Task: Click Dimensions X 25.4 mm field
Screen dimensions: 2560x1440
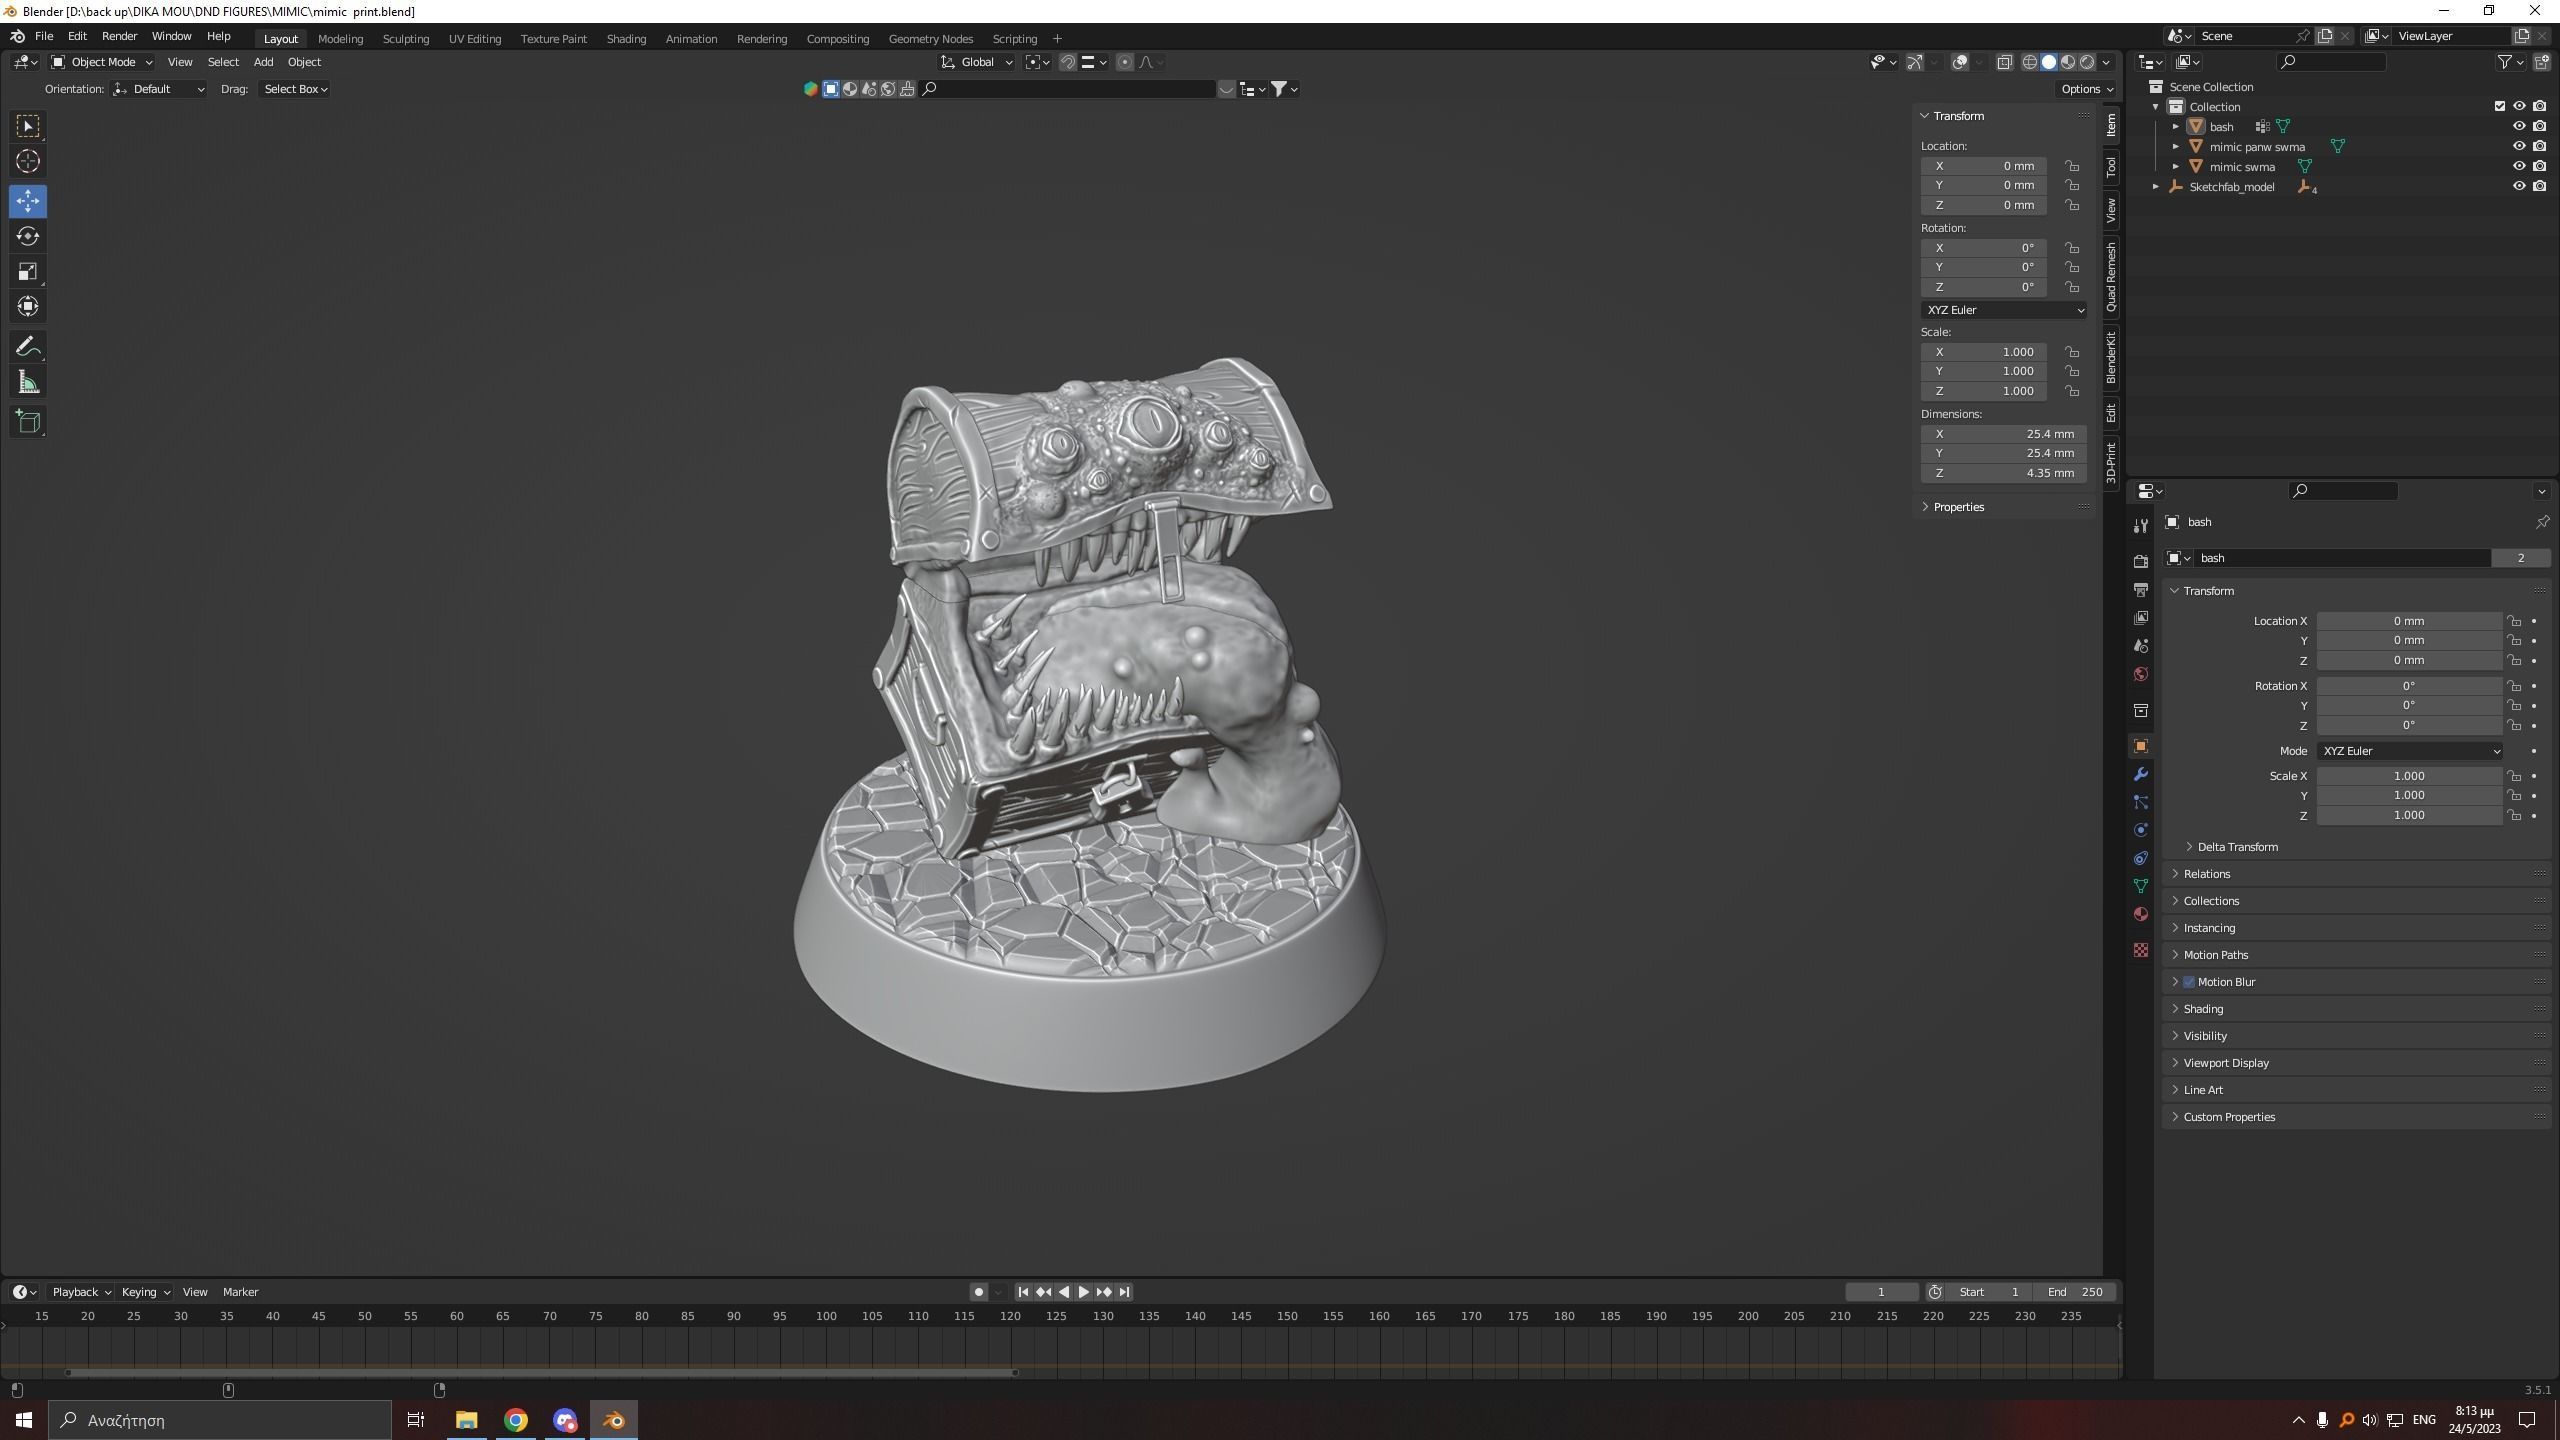Action: (x=2003, y=434)
